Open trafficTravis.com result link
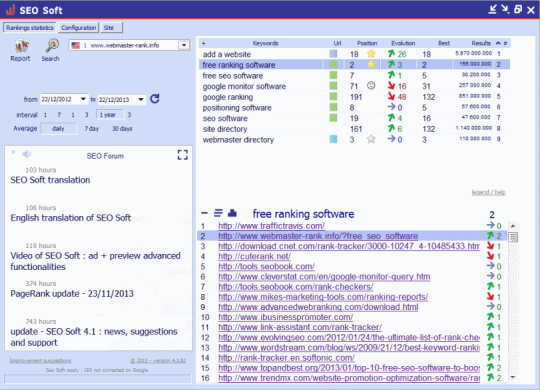Screen dimensions: 540x390 (271, 226)
